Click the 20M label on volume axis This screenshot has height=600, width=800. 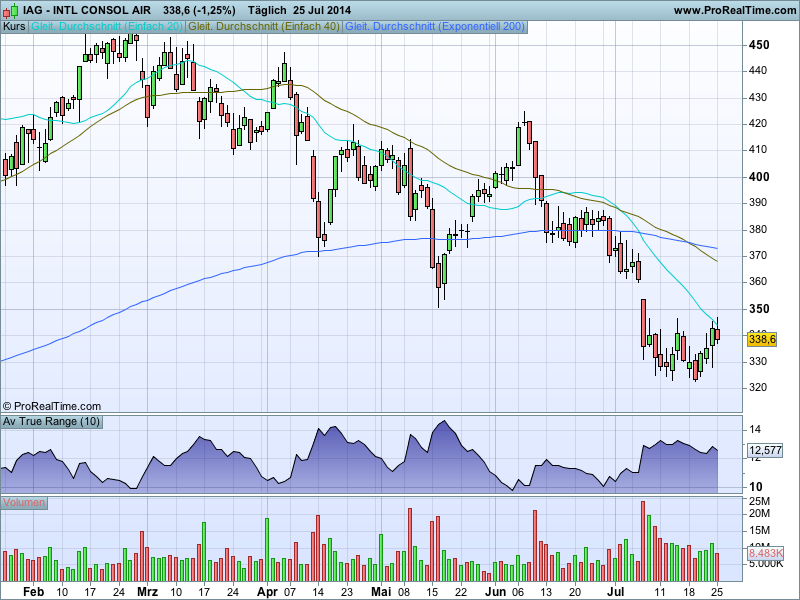pos(759,513)
